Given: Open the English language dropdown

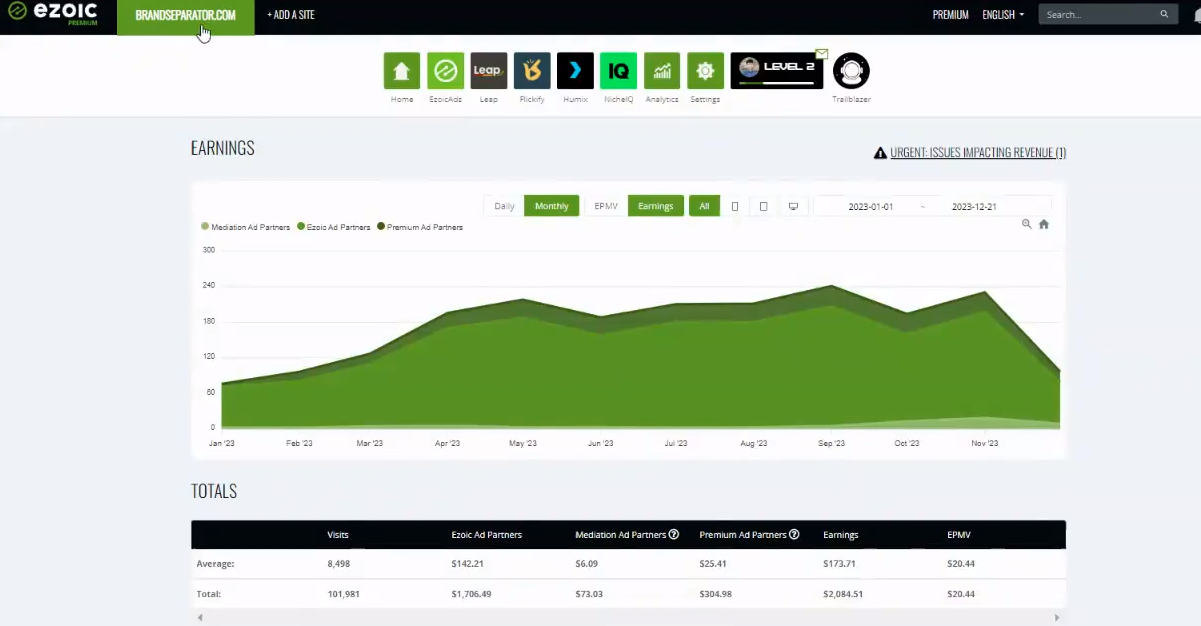Looking at the screenshot, I should click(x=1003, y=15).
